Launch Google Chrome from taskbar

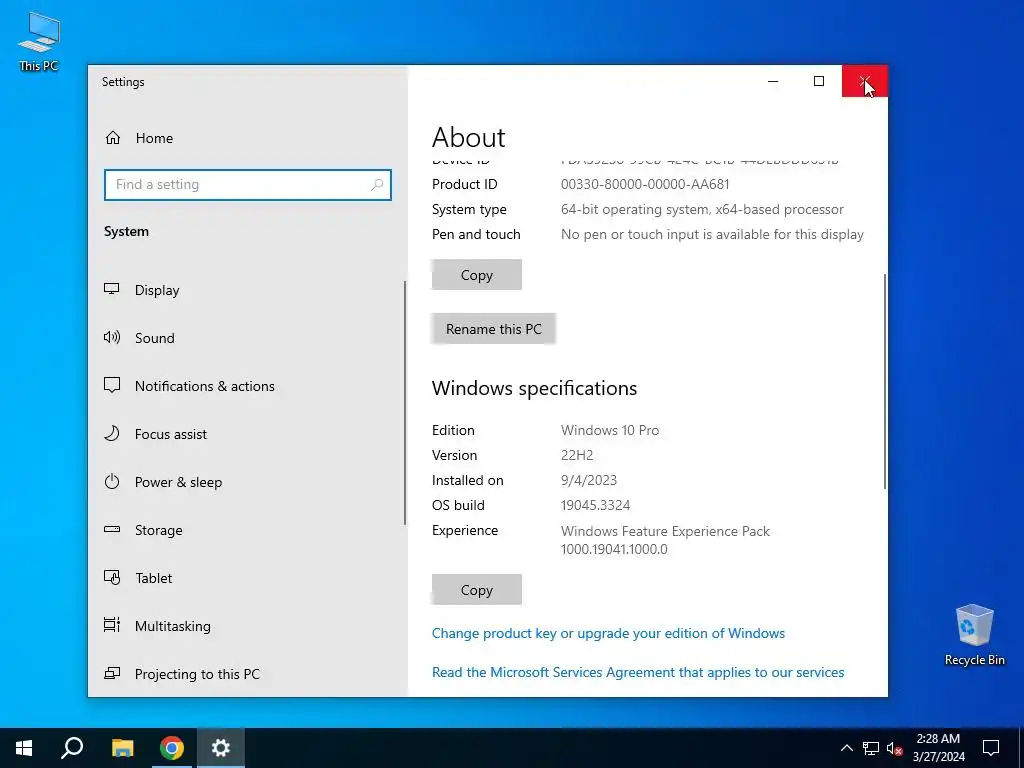click(172, 748)
